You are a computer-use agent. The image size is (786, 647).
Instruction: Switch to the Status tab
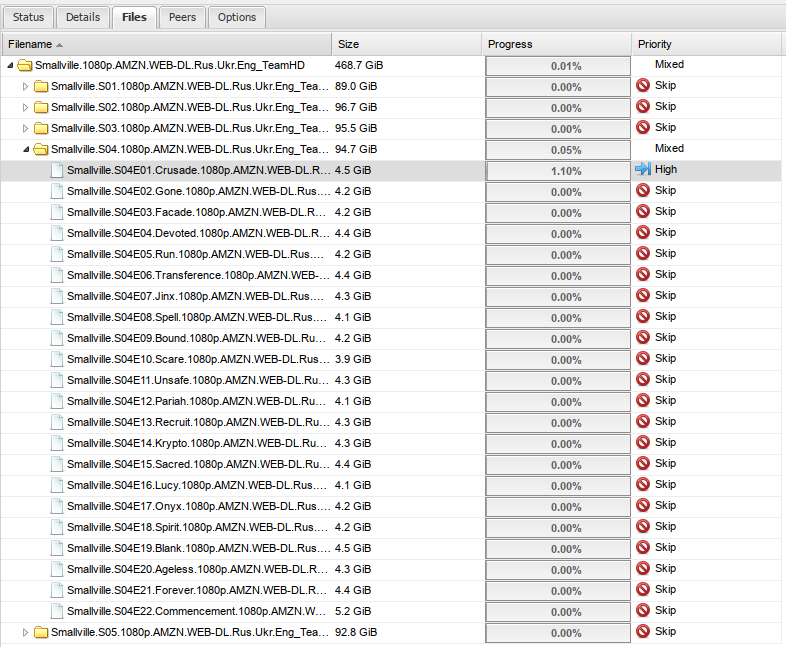[x=29, y=18]
